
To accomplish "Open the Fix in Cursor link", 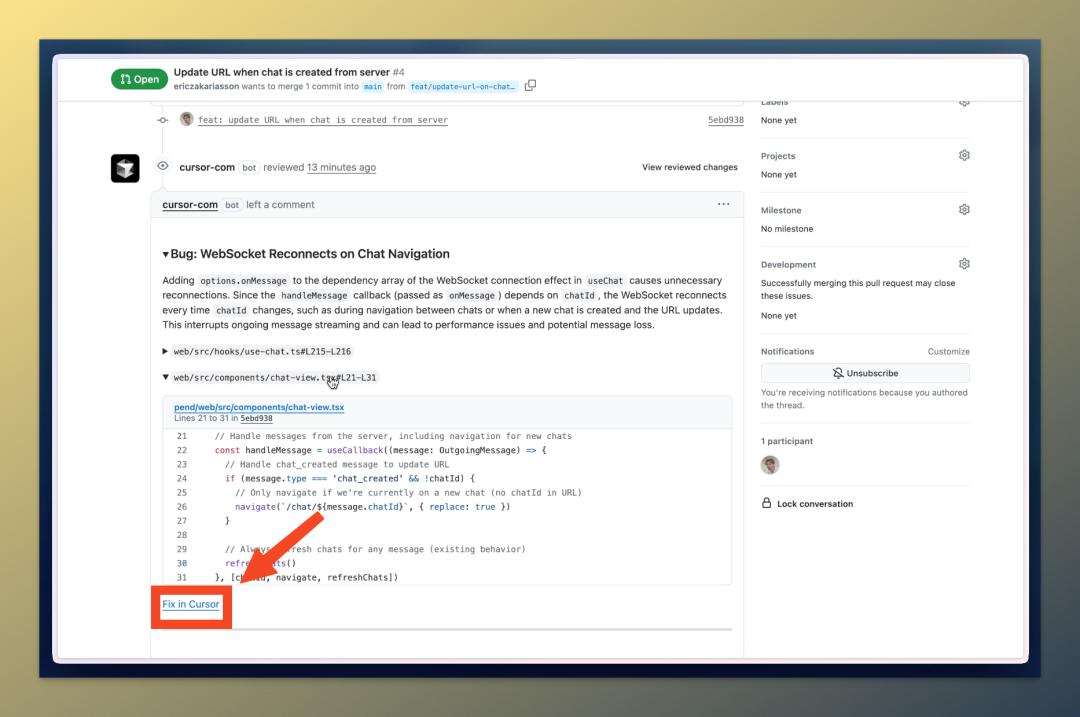I will pyautogui.click(x=191, y=604).
